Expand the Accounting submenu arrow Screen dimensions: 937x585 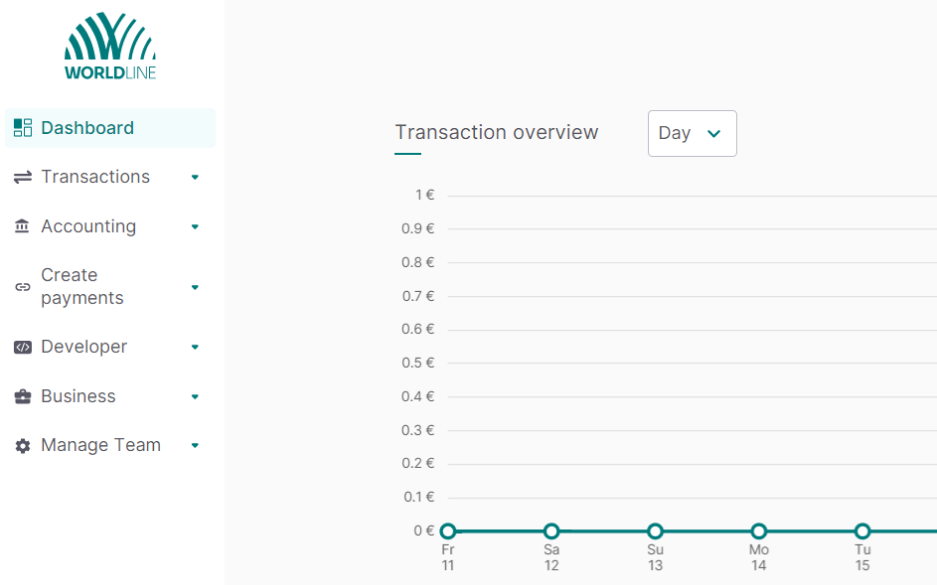click(x=195, y=227)
